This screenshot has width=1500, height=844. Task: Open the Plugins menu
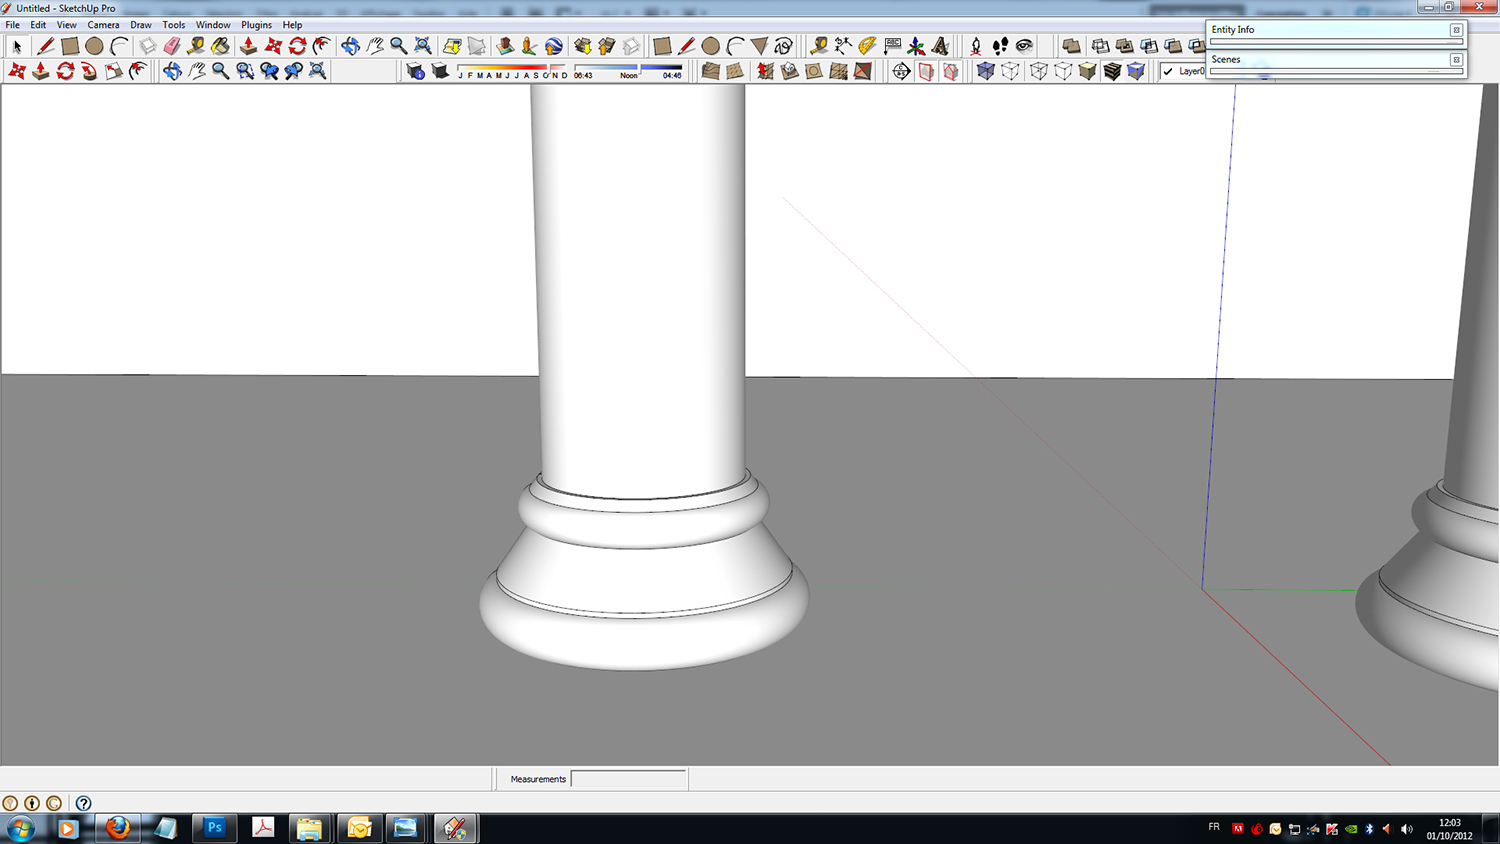tap(256, 25)
